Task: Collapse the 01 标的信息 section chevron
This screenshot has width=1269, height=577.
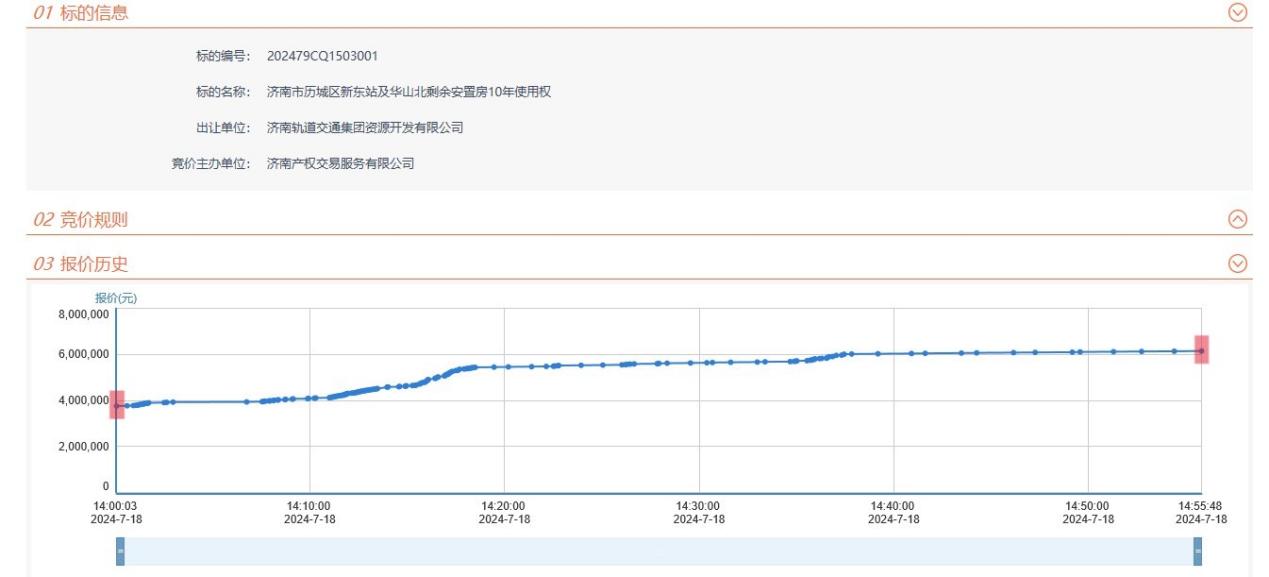Action: pos(1238,12)
